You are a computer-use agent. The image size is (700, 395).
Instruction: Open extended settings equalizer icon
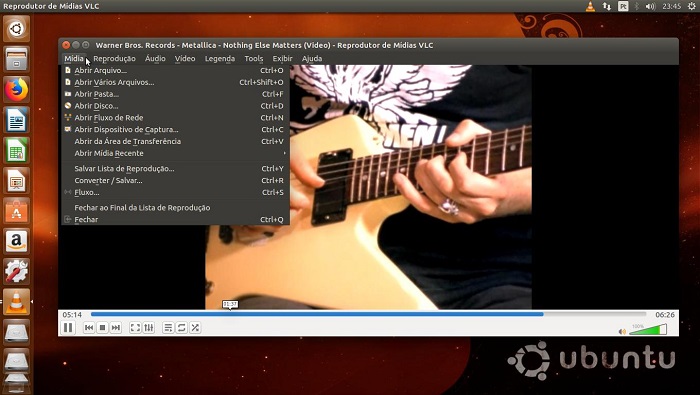pos(149,328)
